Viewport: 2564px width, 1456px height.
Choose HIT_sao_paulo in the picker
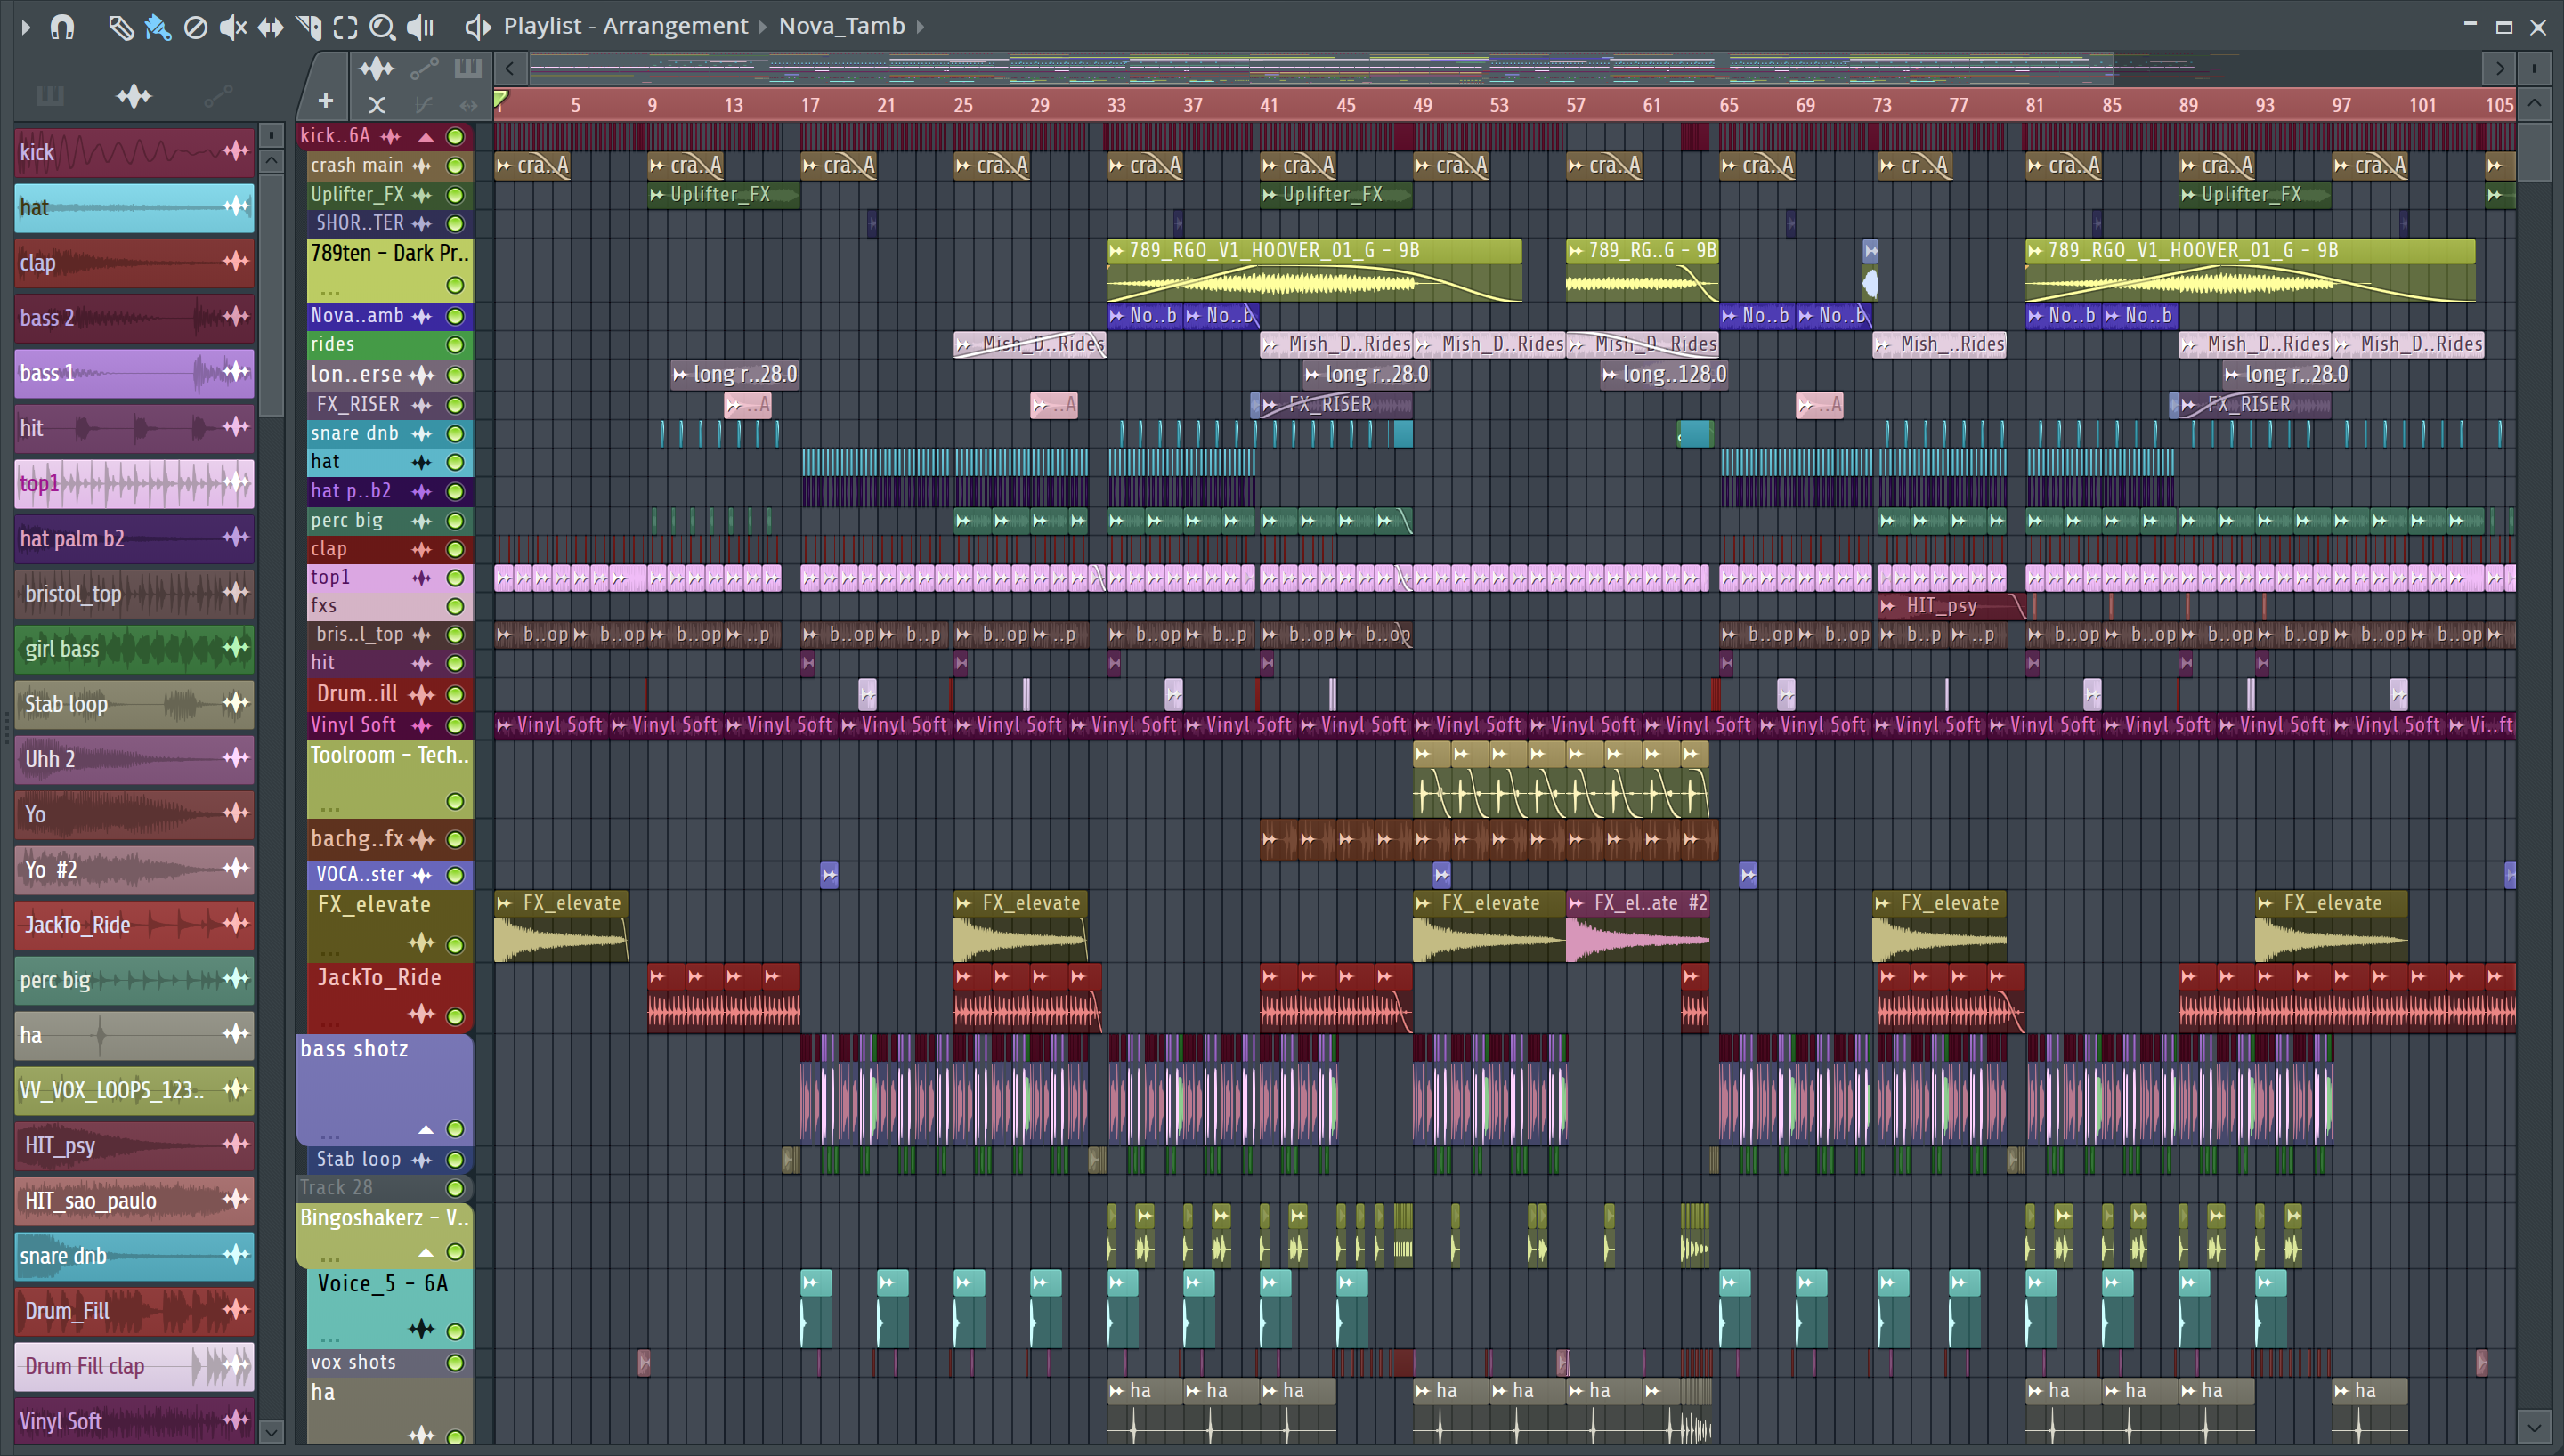click(134, 1201)
